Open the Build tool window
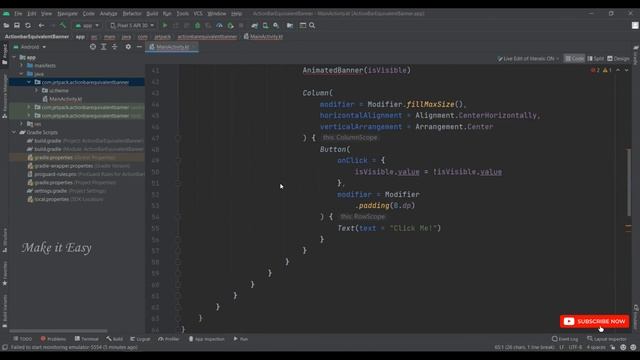Image resolution: width=640 pixels, height=360 pixels. coord(115,339)
